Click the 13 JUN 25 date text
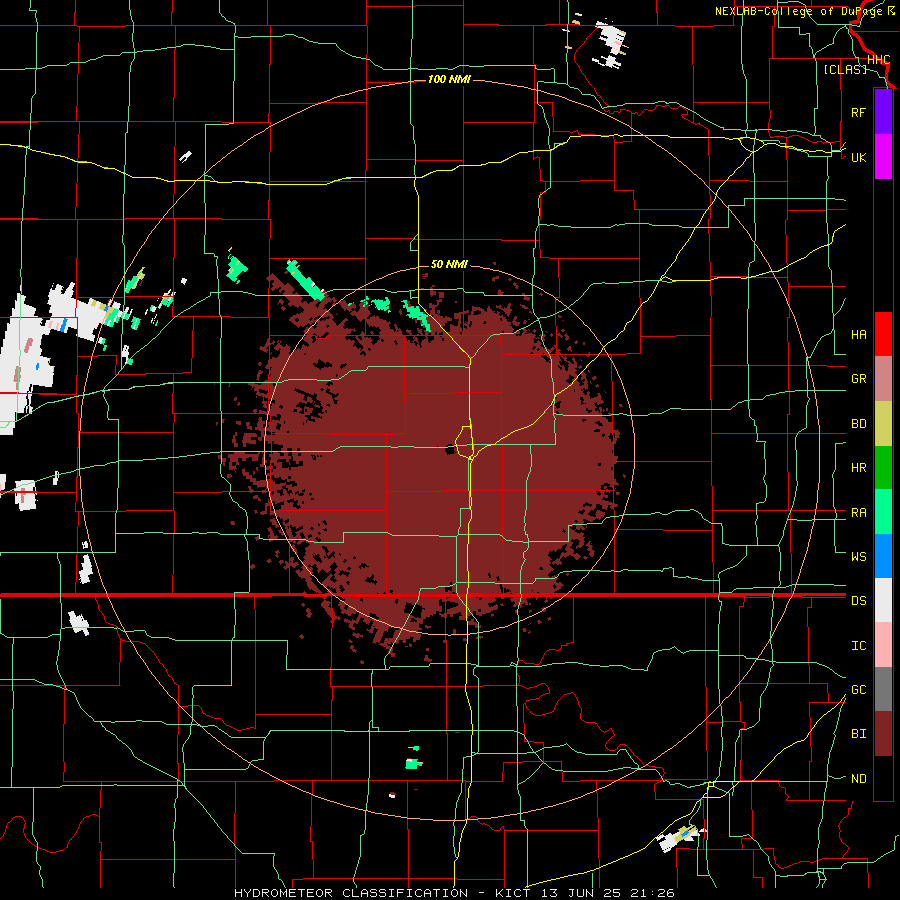The image size is (900, 900). point(581,893)
